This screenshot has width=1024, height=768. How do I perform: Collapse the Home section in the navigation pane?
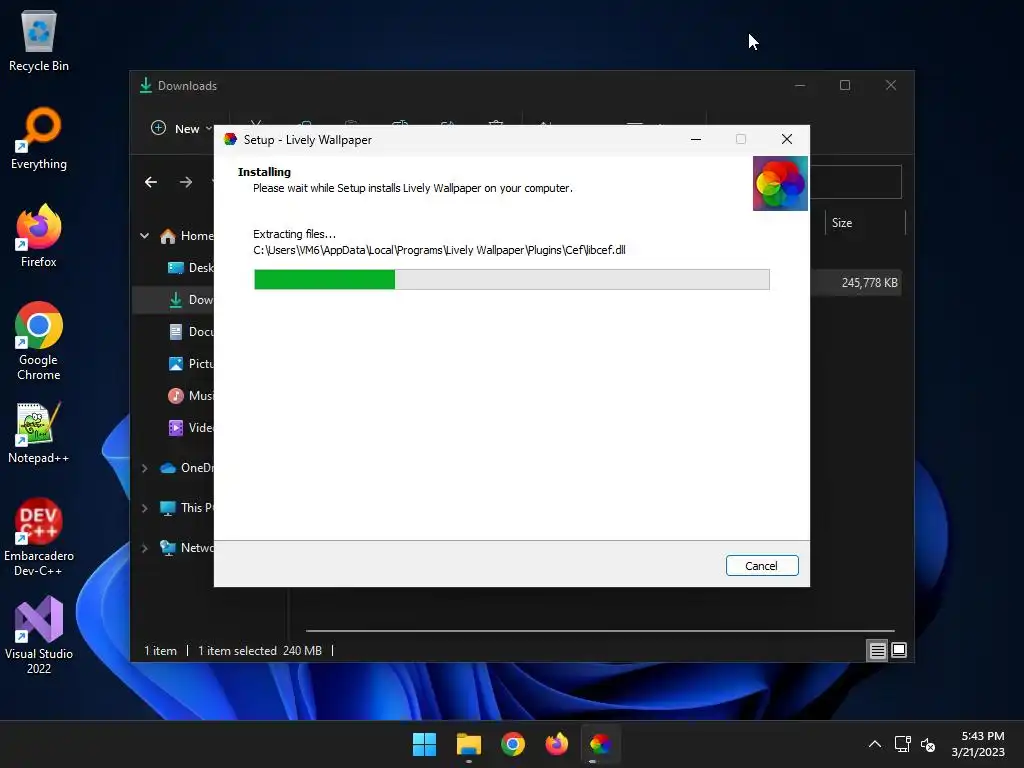pyautogui.click(x=144, y=236)
